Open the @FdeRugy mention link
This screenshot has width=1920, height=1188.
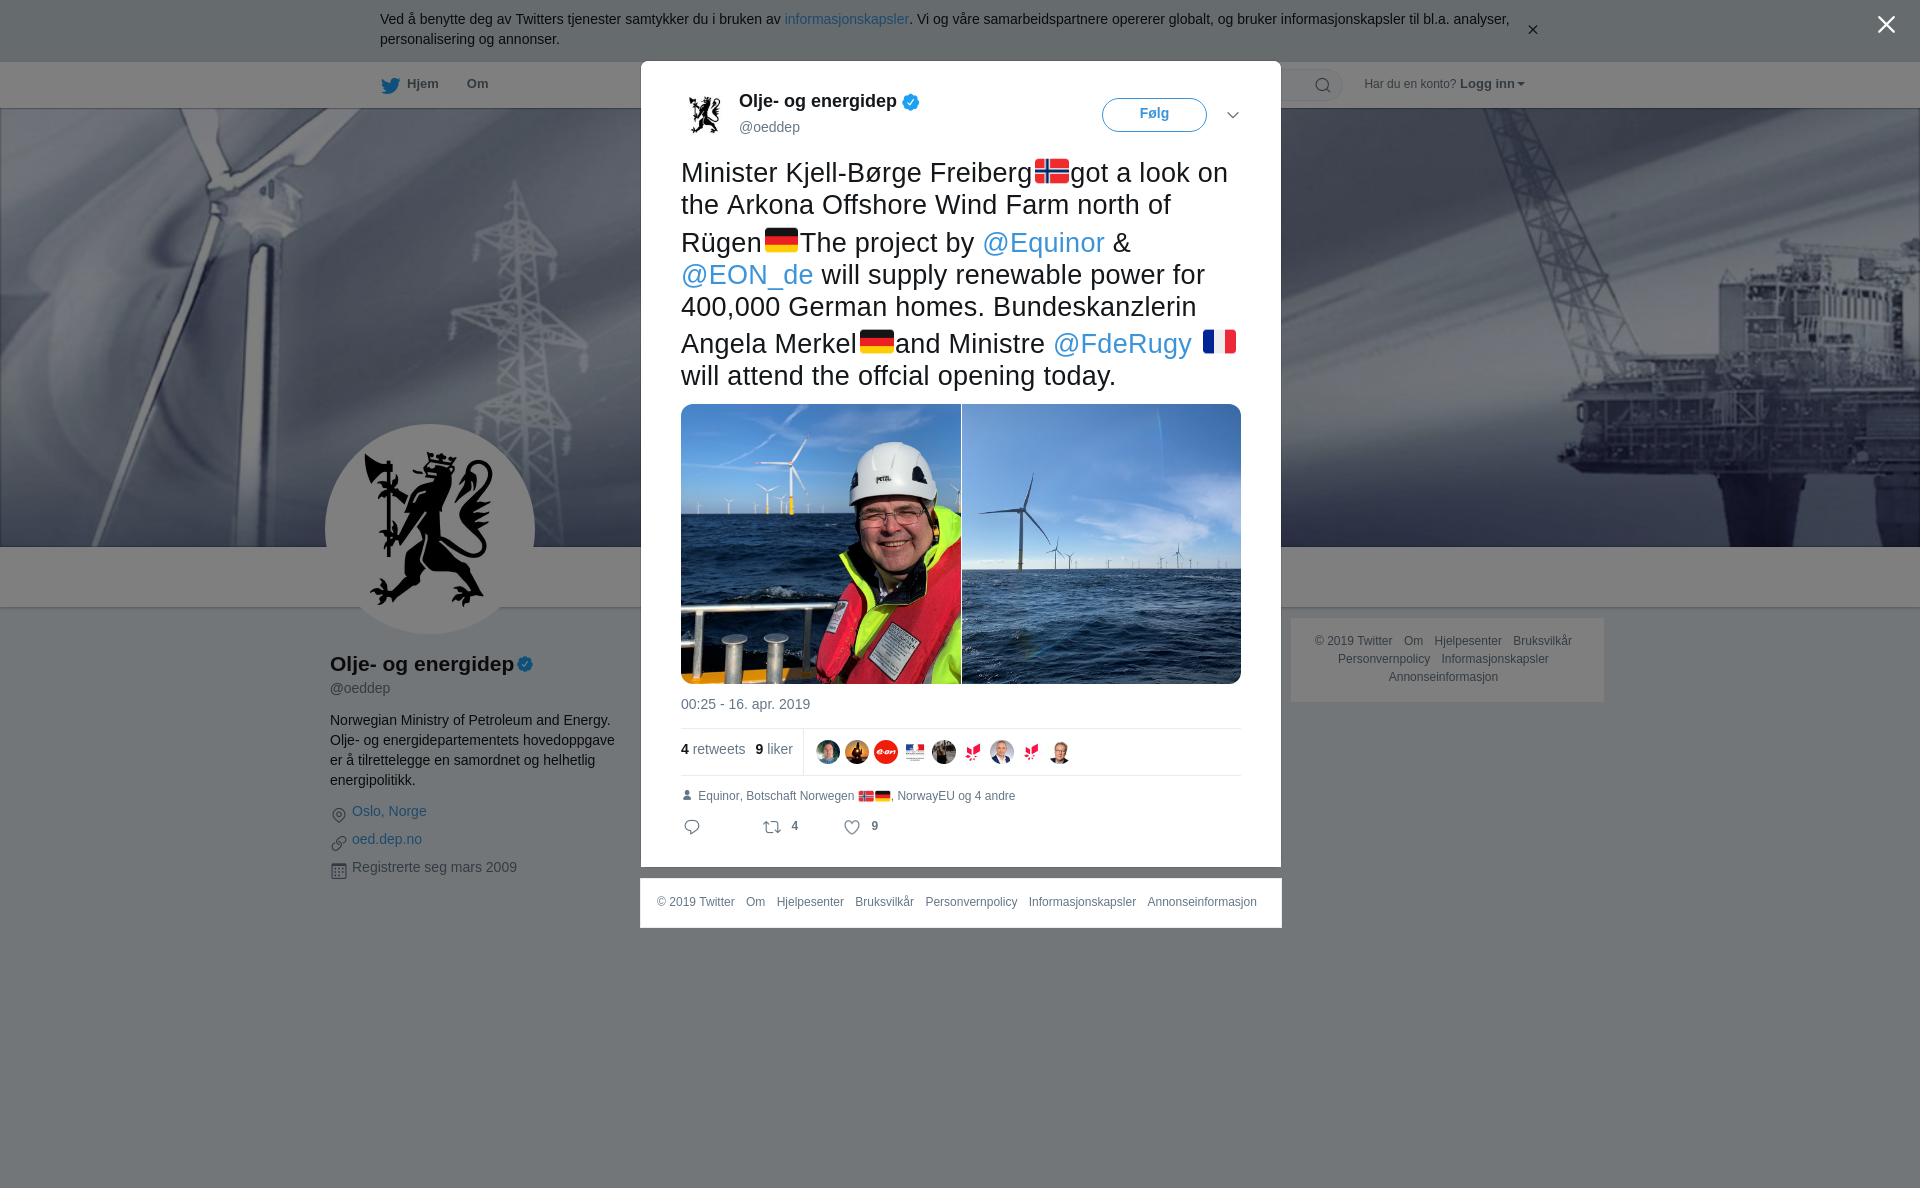tap(1122, 344)
